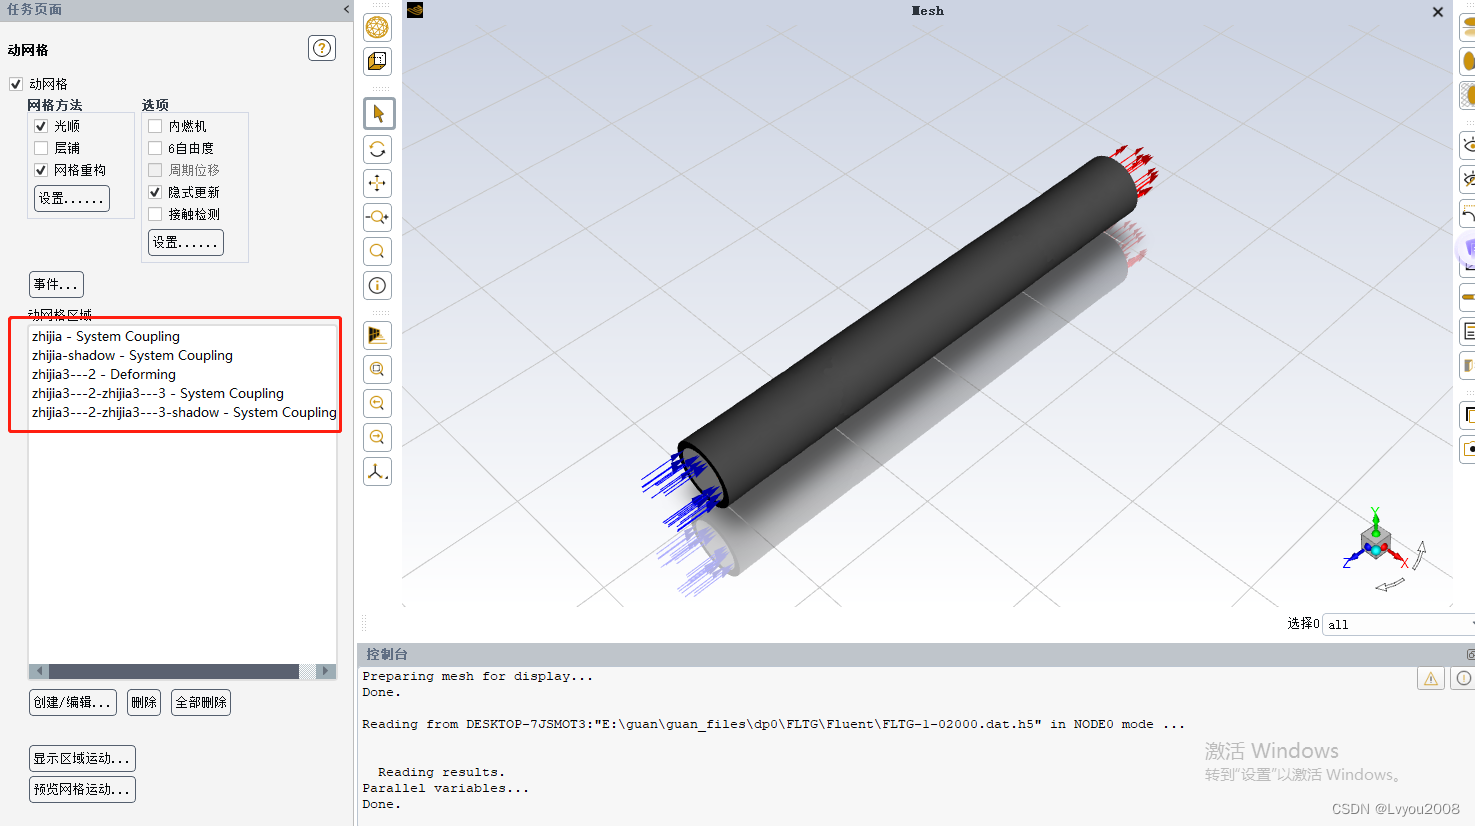This screenshot has height=826, width=1475.
Task: Uncheck the 光顺 smoothing checkbox
Action: 41,126
